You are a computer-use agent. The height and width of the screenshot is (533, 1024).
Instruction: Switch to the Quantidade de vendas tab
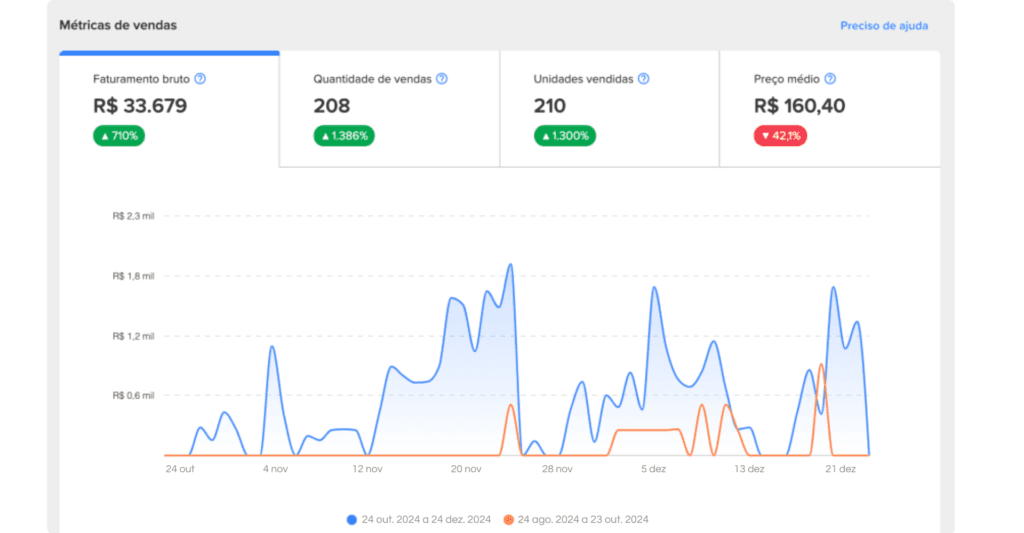tap(389, 108)
